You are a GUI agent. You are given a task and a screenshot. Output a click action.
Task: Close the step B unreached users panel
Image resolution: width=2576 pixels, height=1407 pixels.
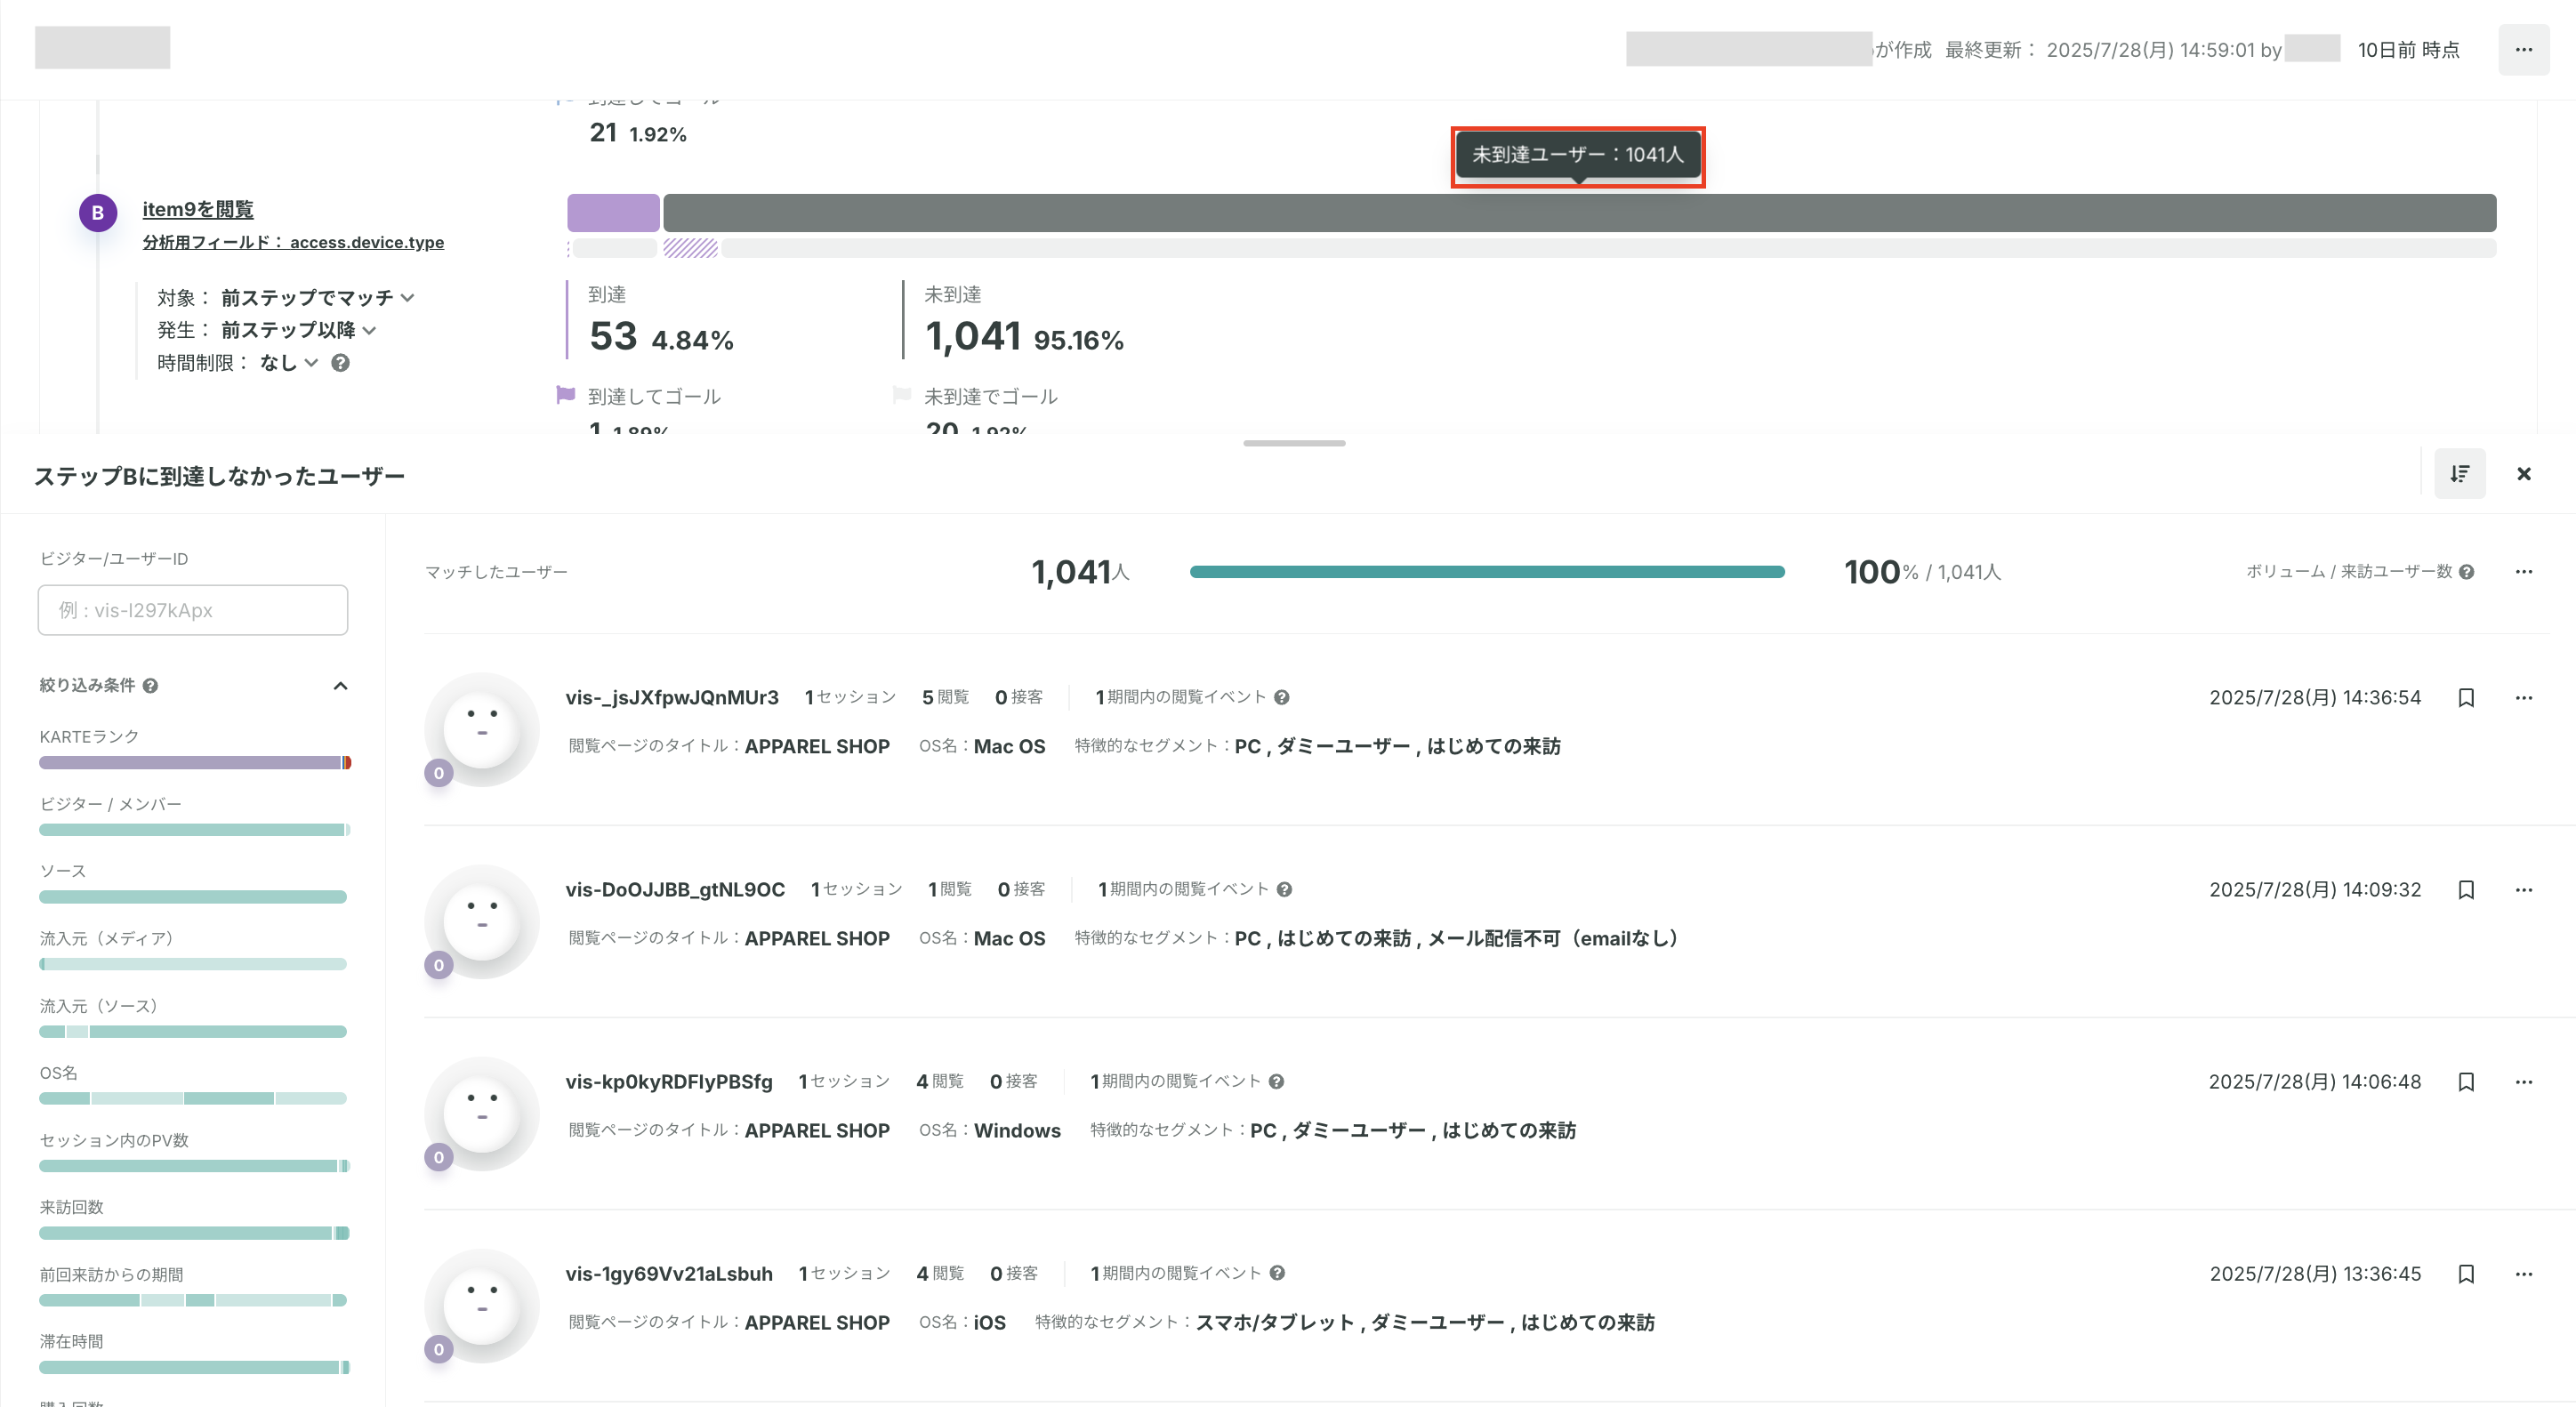[2523, 474]
